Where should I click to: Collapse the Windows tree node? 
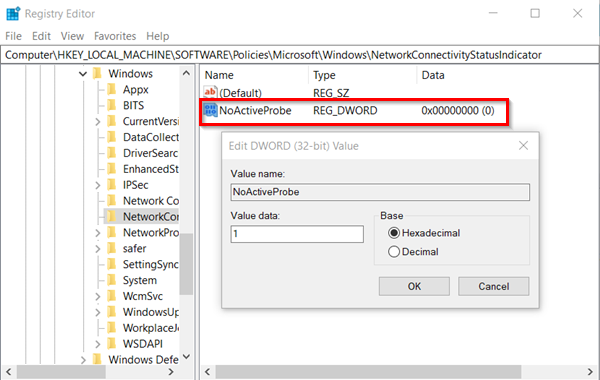pos(83,73)
